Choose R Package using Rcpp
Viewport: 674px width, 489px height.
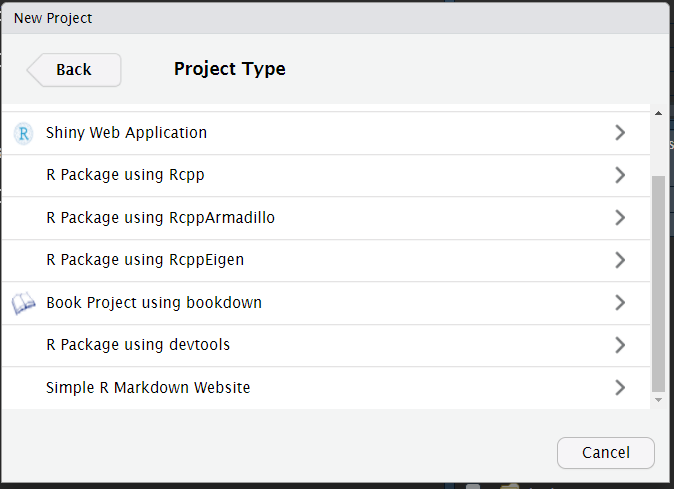pyautogui.click(x=326, y=175)
